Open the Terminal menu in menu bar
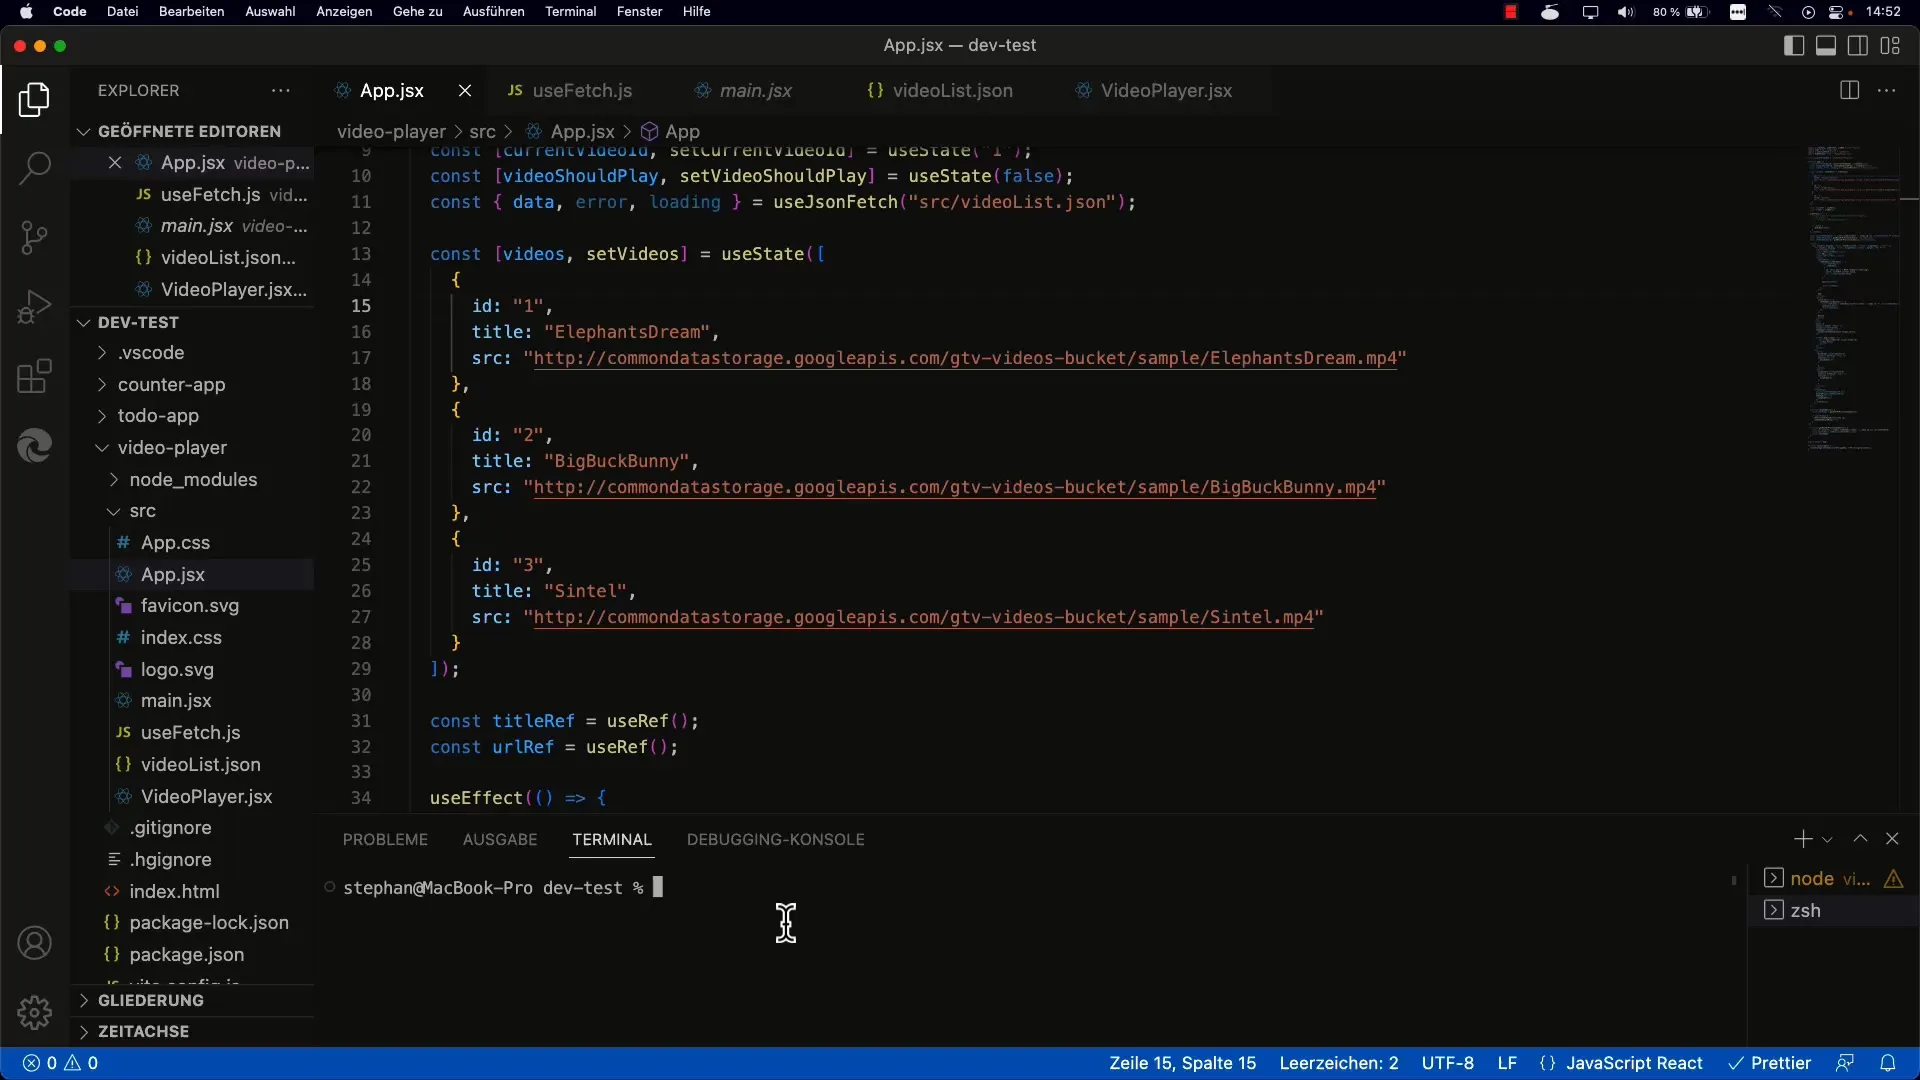This screenshot has height=1080, width=1920. tap(570, 12)
